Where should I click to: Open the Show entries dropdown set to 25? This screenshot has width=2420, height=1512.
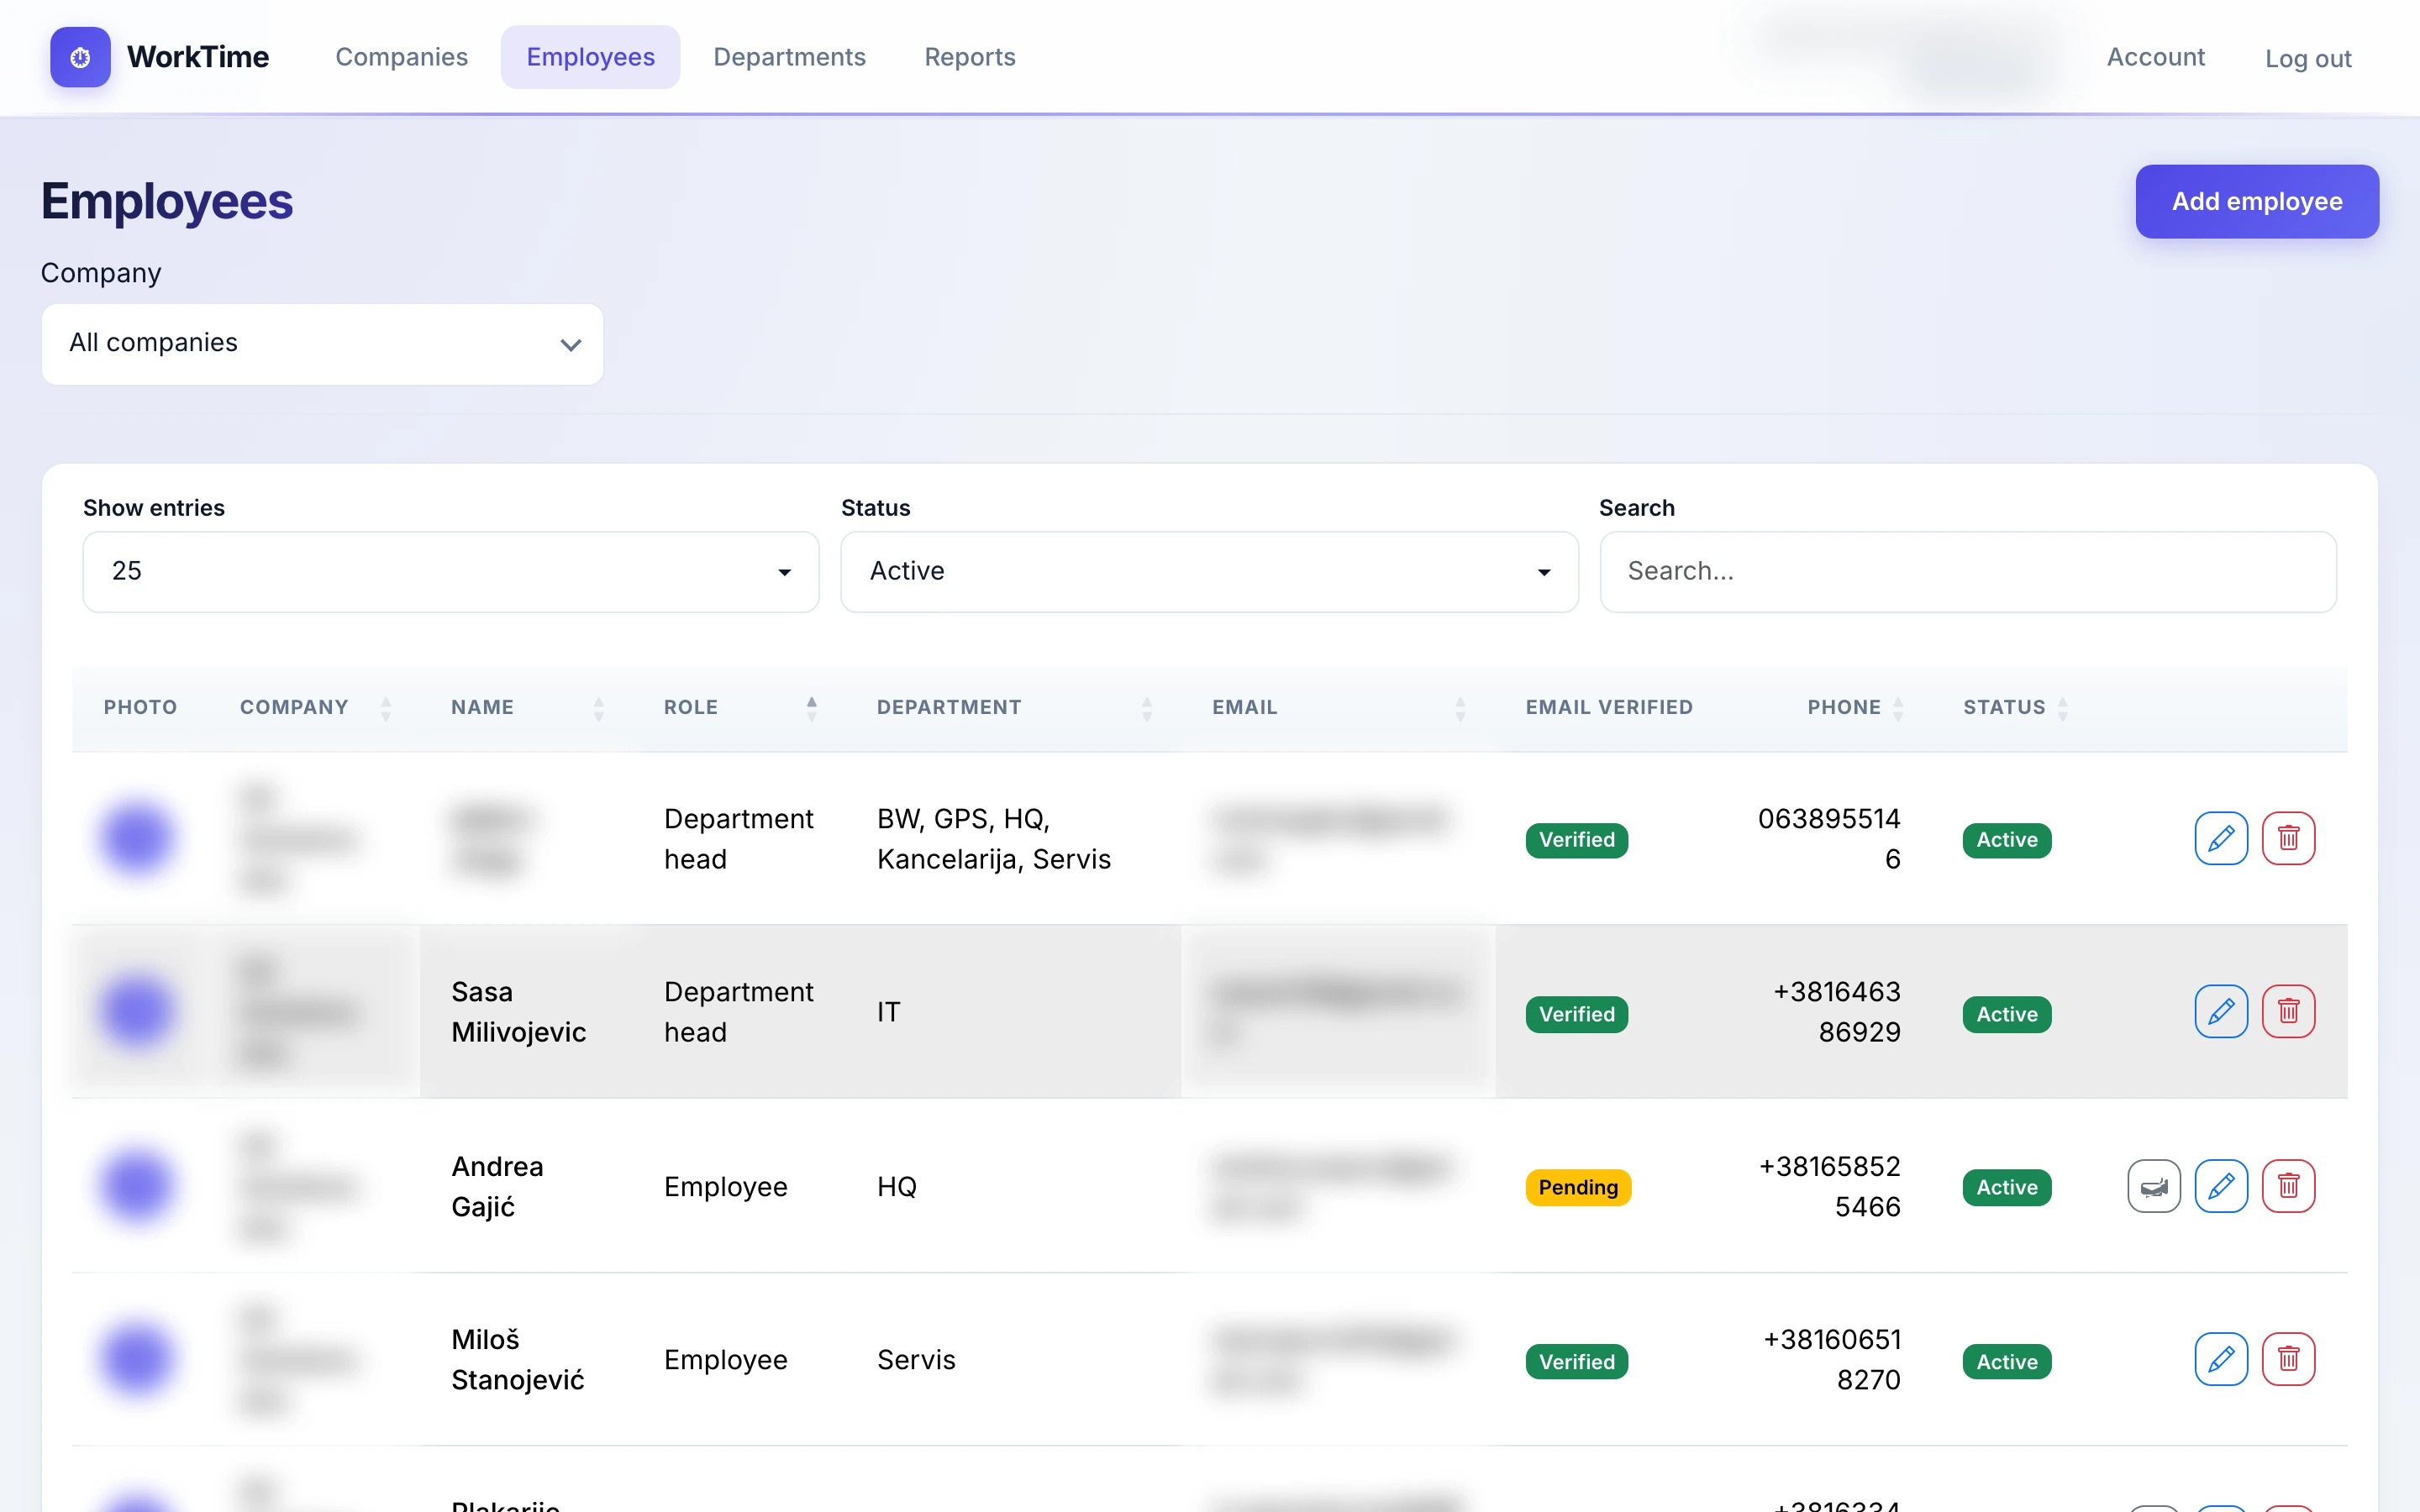(451, 571)
